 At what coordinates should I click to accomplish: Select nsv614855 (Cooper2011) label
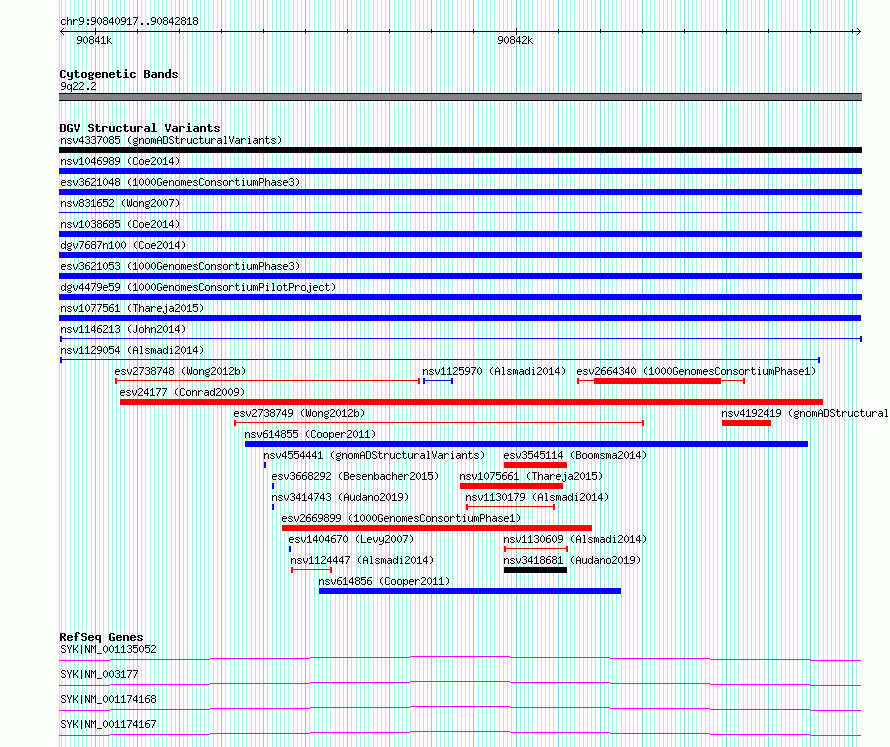[x=310, y=434]
